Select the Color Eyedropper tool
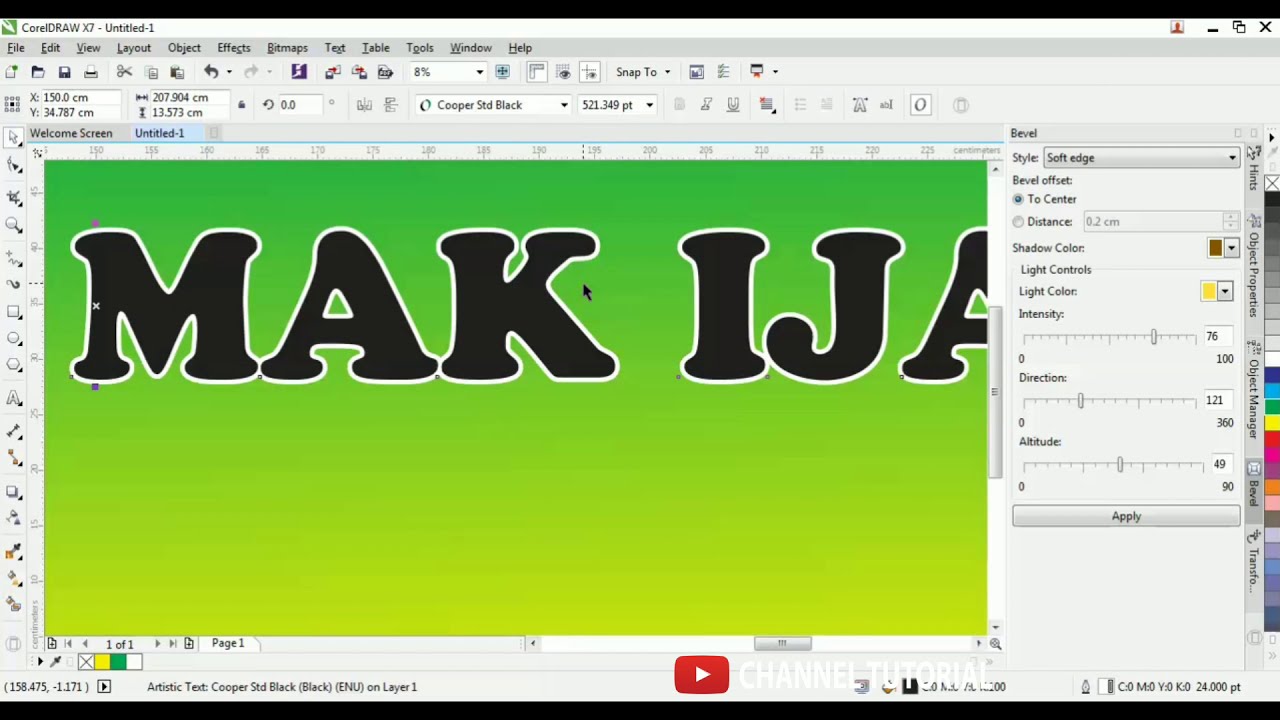Image resolution: width=1280 pixels, height=720 pixels. coord(14,551)
